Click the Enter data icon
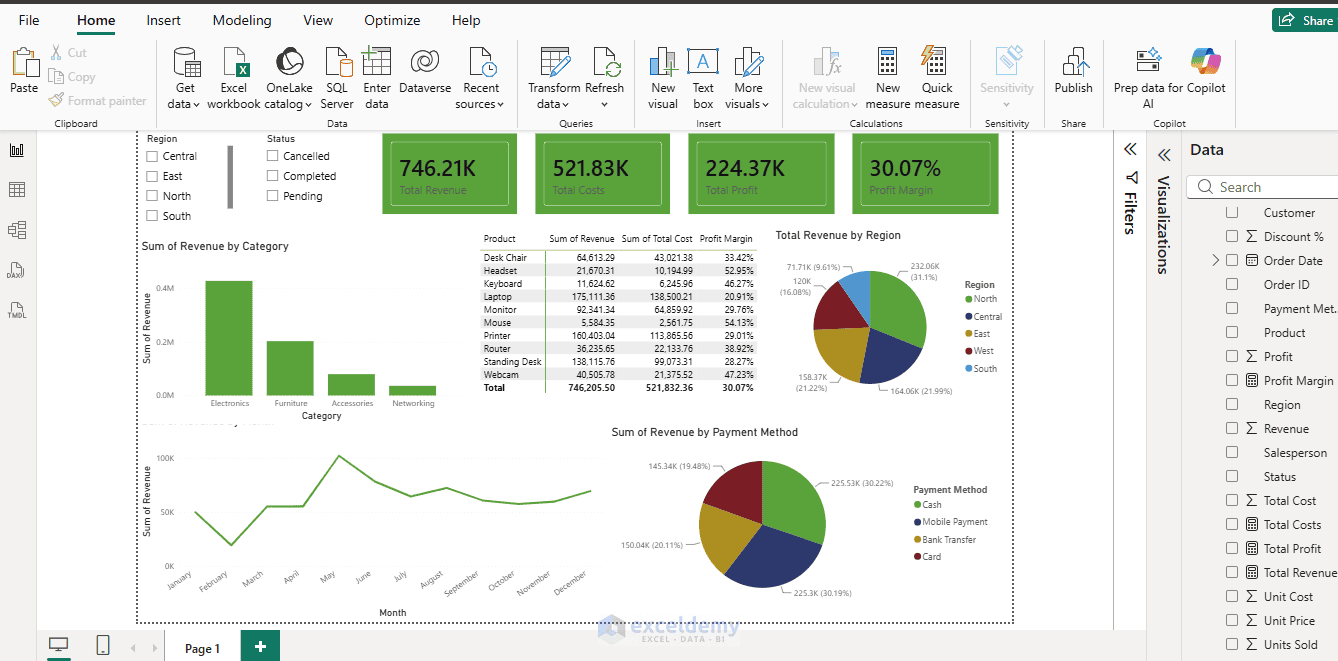This screenshot has width=1338, height=661. coord(377,62)
